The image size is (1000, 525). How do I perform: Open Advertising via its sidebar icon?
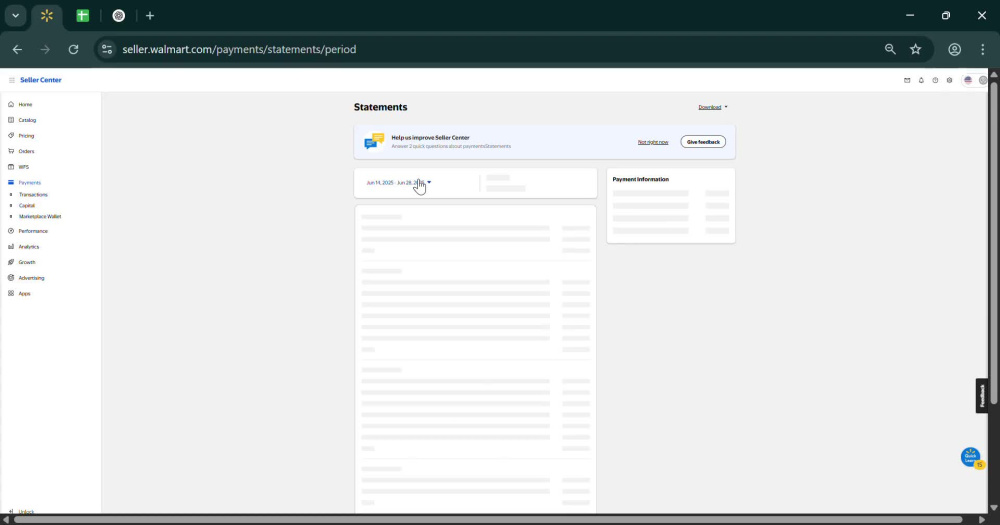(x=11, y=277)
